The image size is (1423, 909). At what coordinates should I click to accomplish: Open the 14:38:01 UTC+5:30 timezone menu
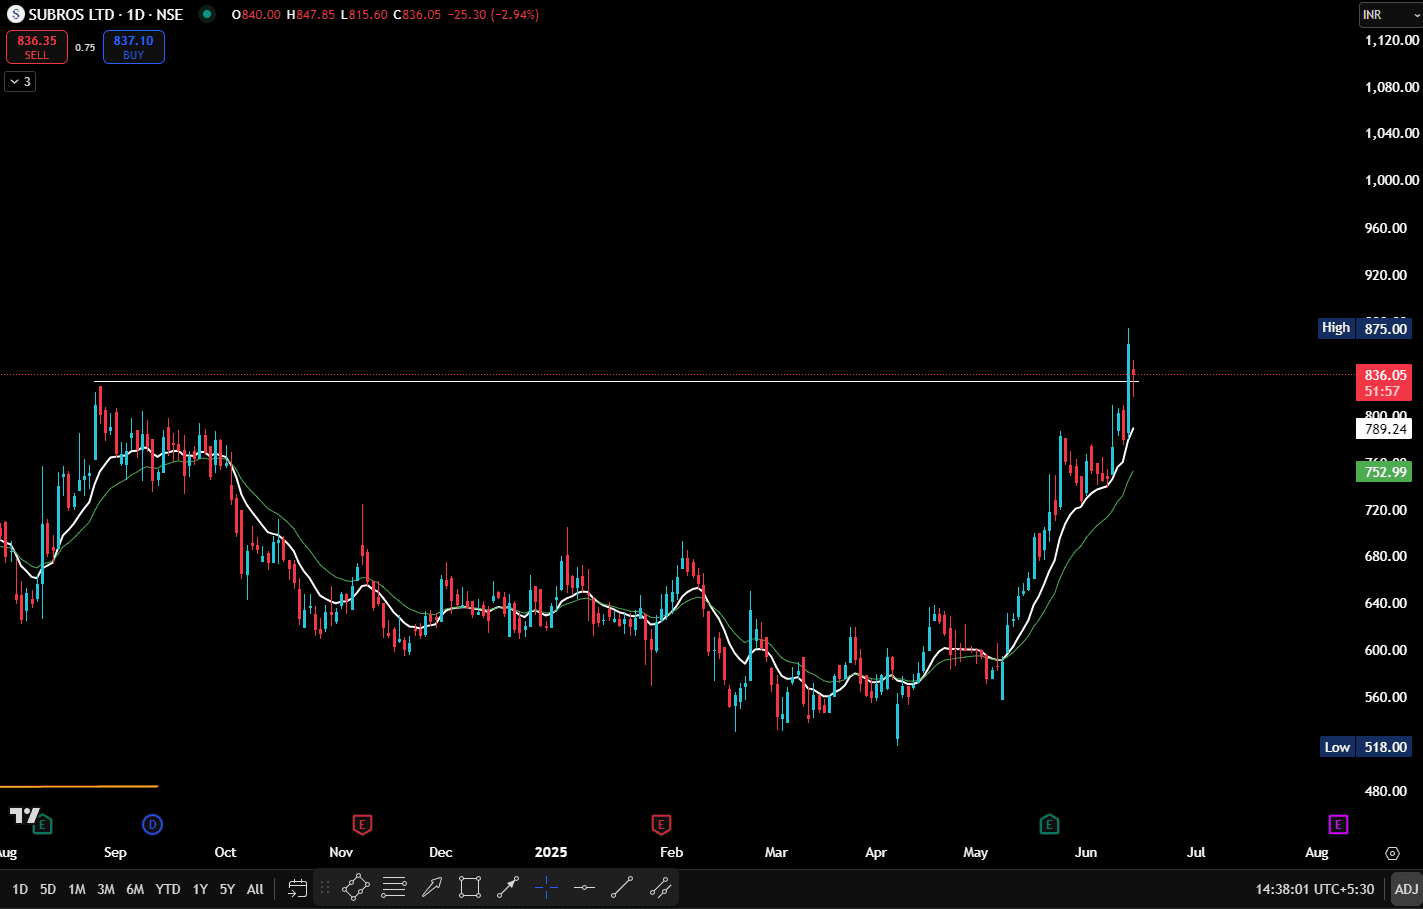pos(1315,889)
